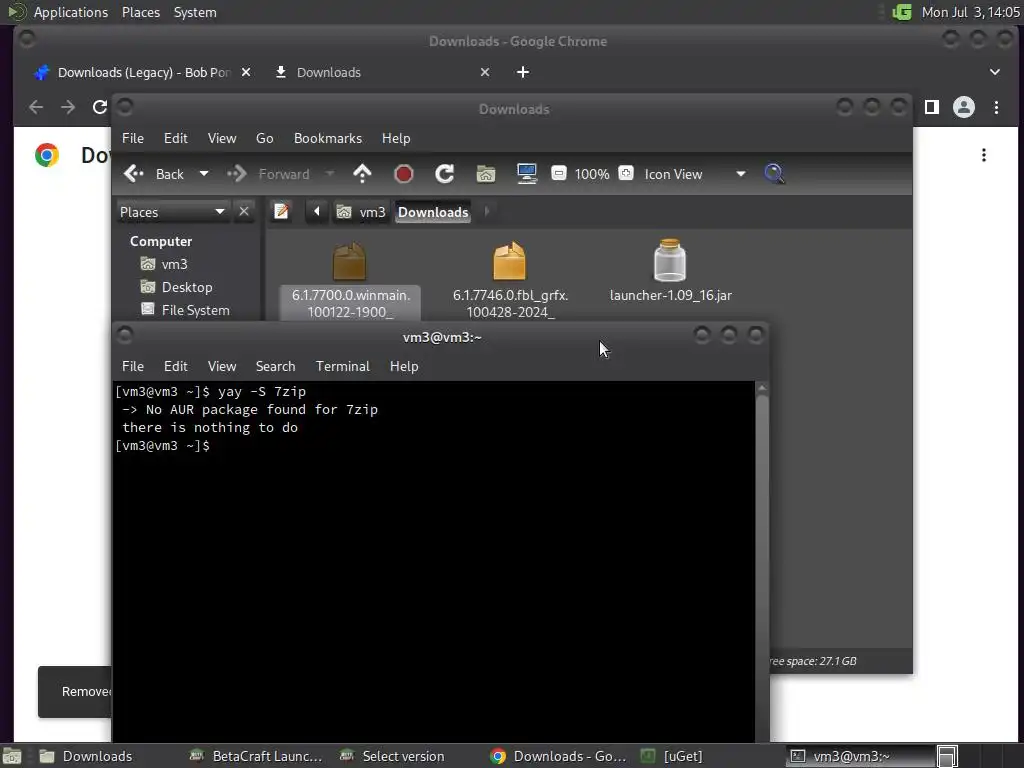This screenshot has height=768, width=1024.
Task: Click Chrome back navigation arrow
Action: point(36,107)
